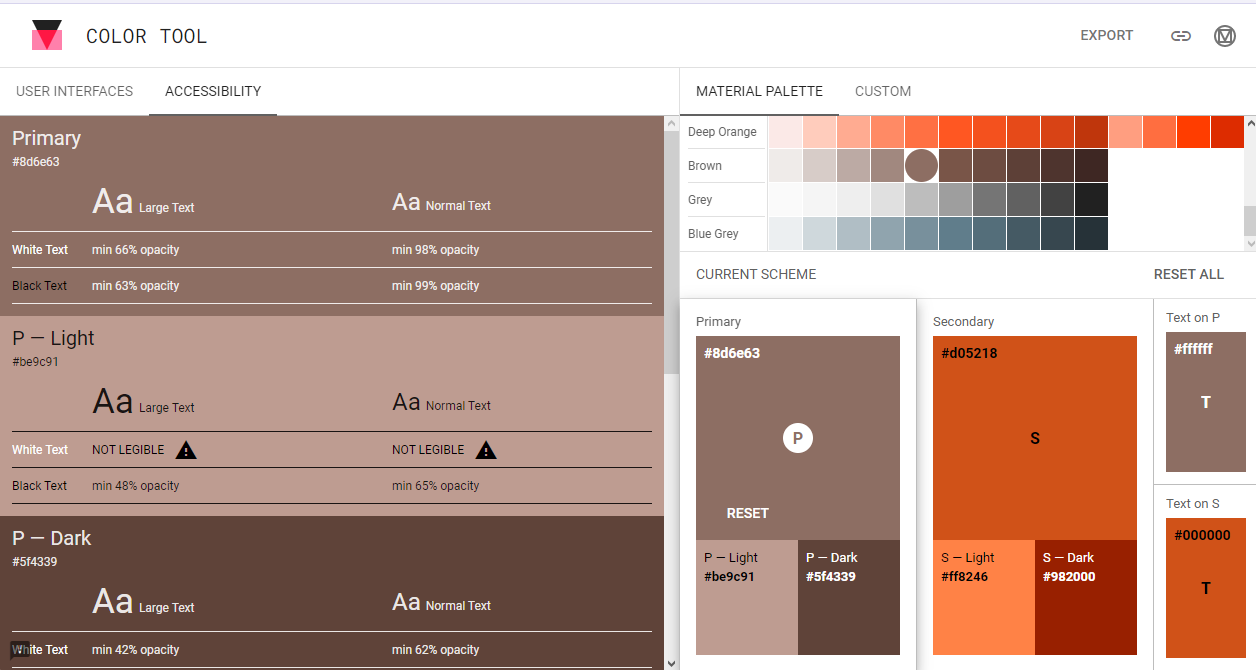The width and height of the screenshot is (1256, 670).
Task: Click the 'min 48% opacity' value
Action: tap(136, 486)
